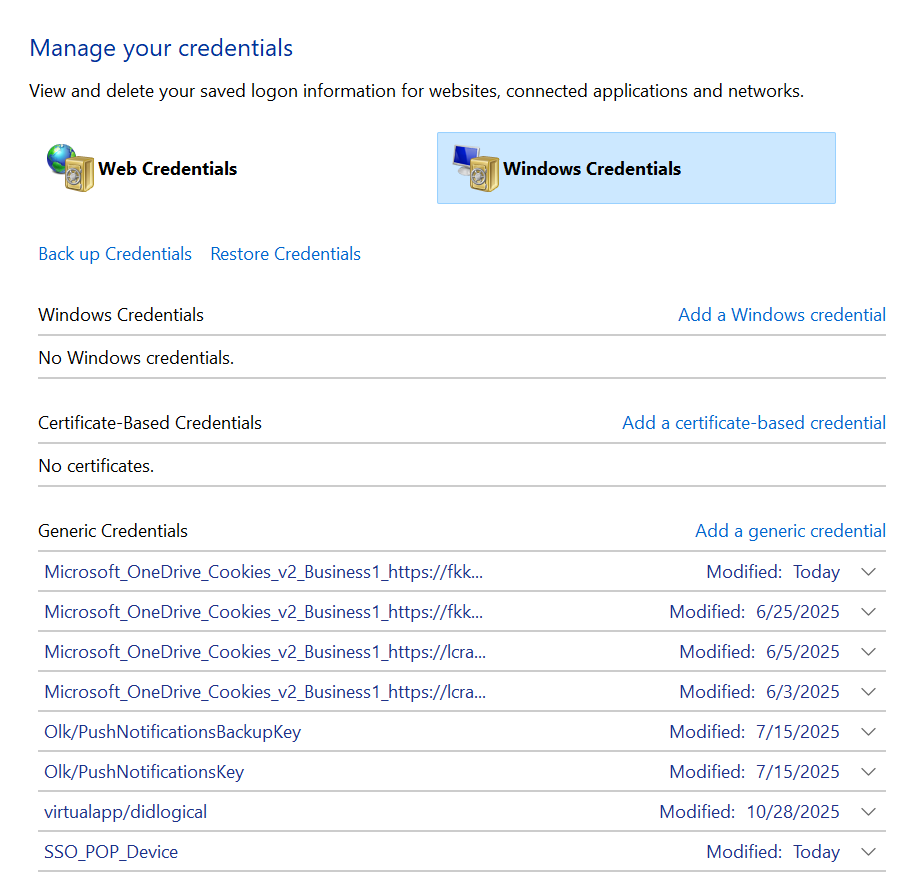919x883 pixels.
Task: Click the Olk/PushNotificationsBackupKey credential name
Action: pyautogui.click(x=172, y=732)
